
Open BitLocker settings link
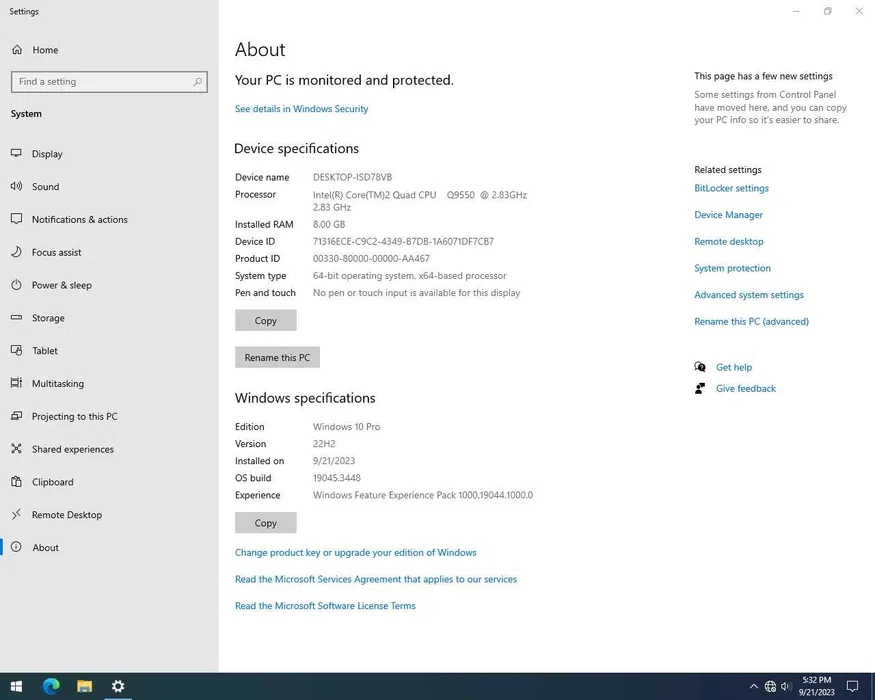pyautogui.click(x=731, y=188)
